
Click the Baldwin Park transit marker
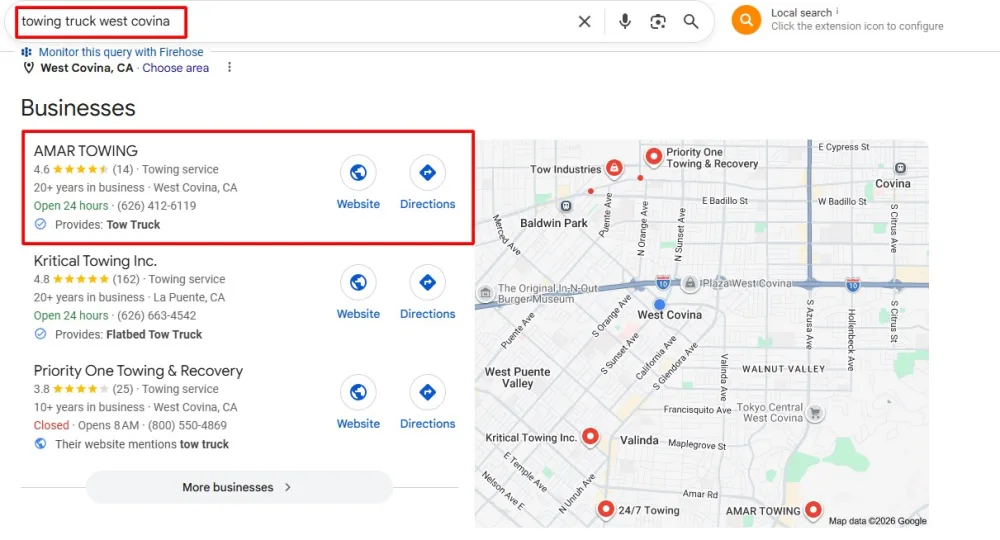[x=566, y=206]
